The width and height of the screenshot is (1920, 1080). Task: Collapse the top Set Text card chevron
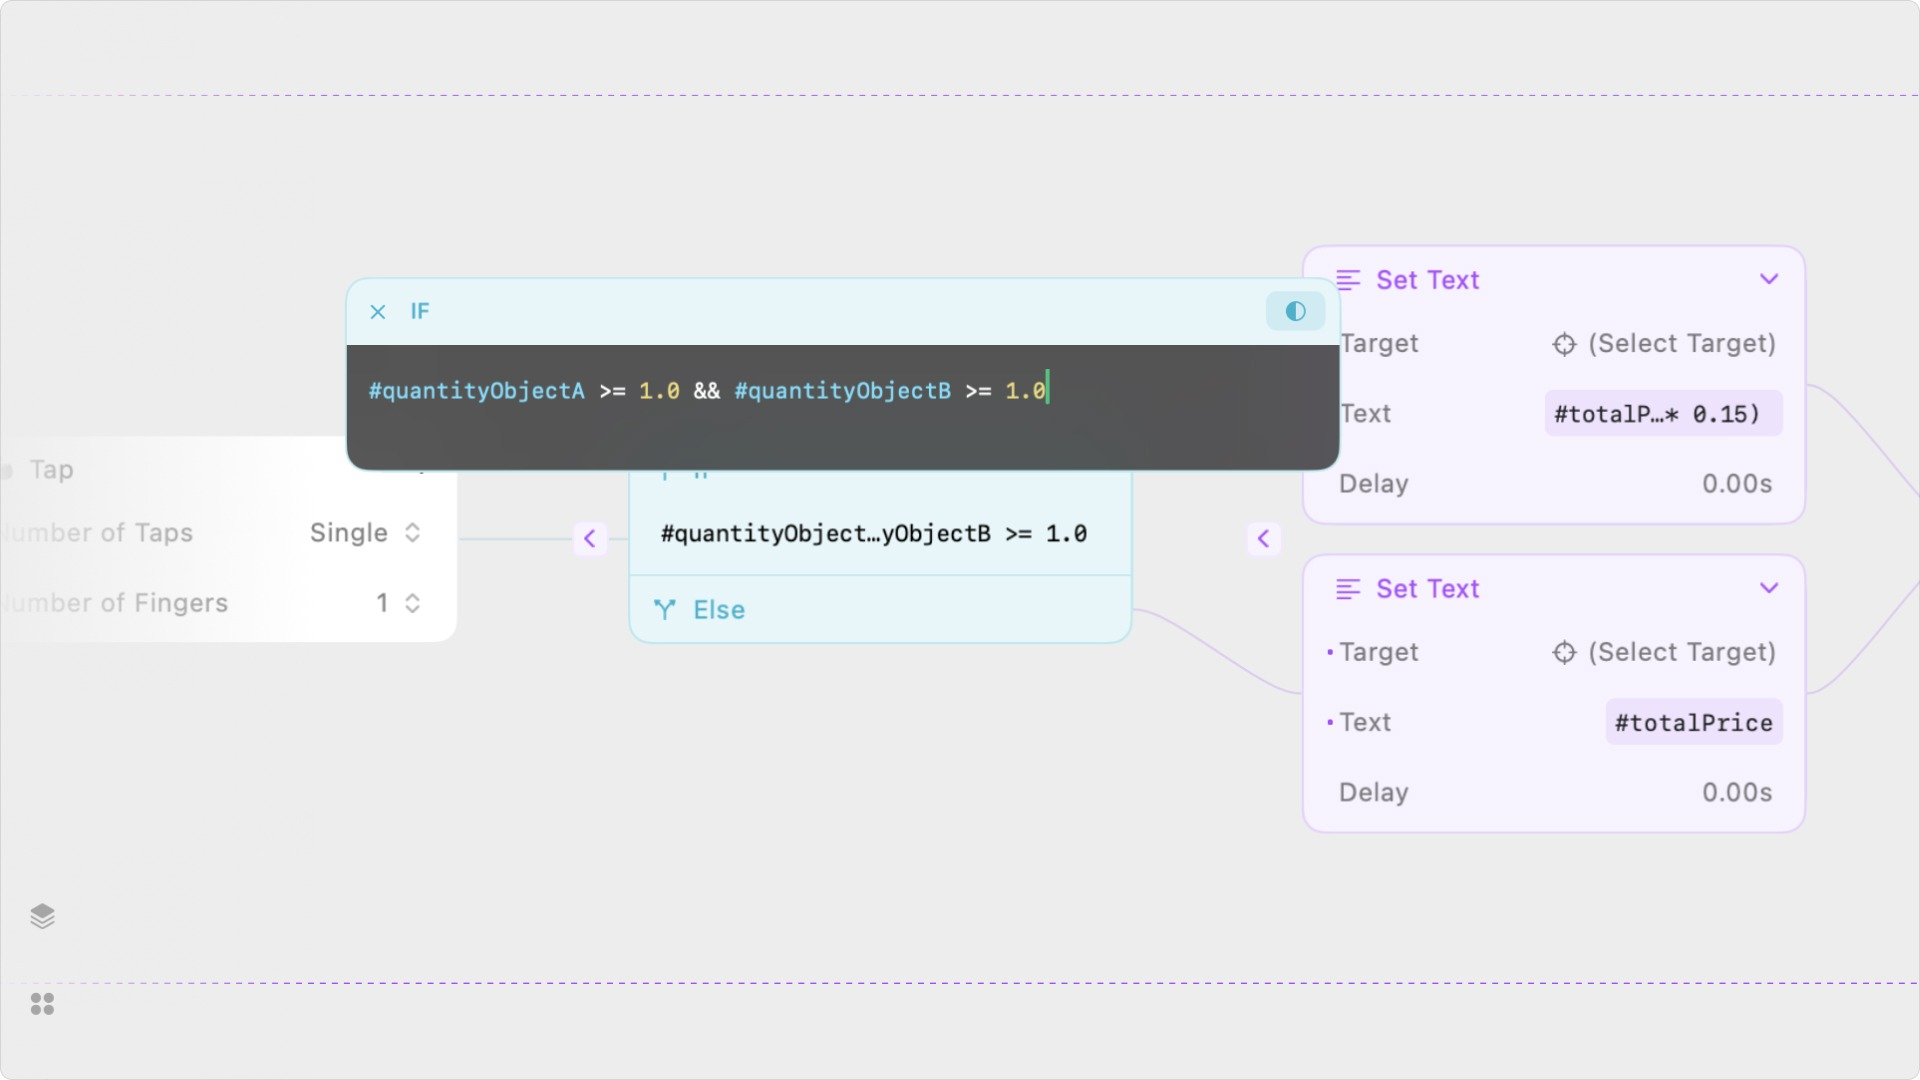(x=1769, y=279)
